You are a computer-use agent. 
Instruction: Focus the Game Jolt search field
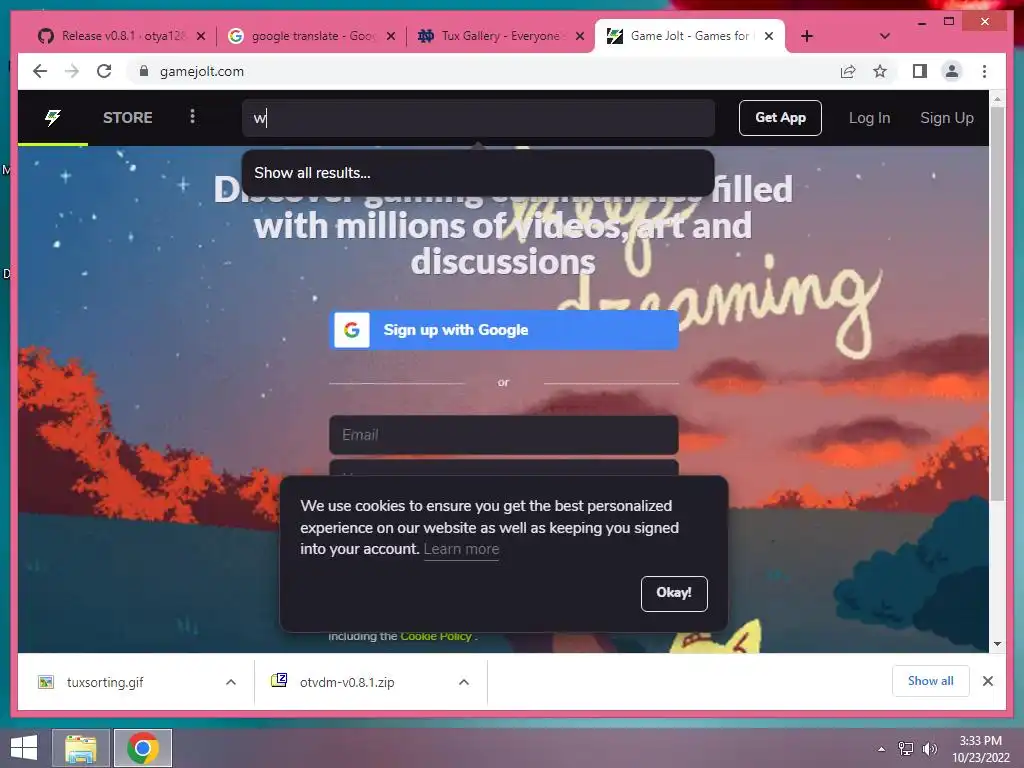pos(478,118)
